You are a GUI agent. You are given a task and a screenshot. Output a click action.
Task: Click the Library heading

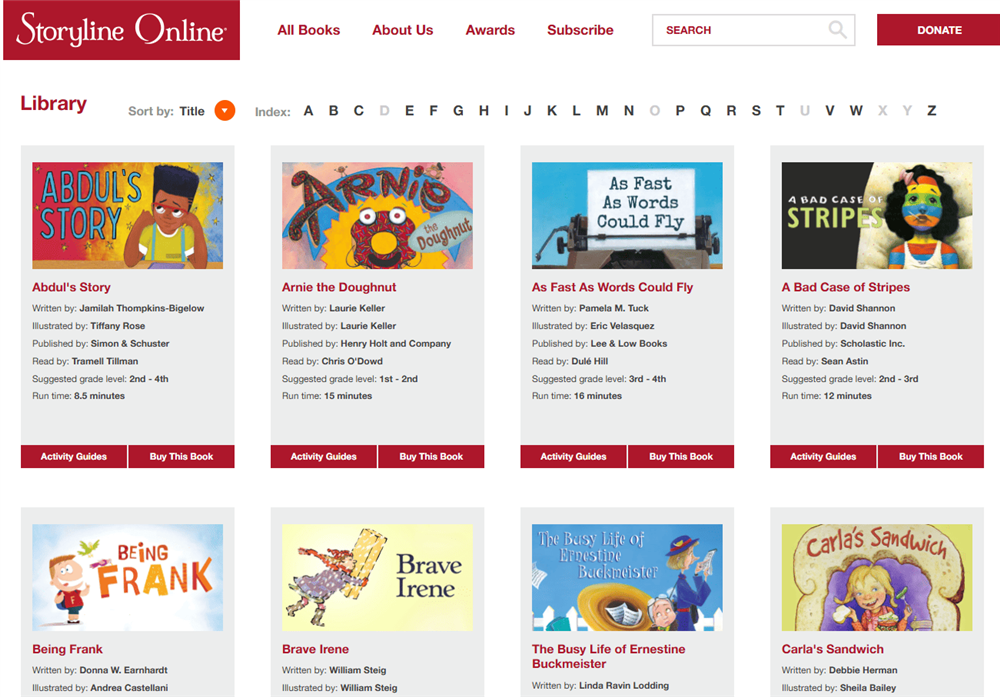tap(54, 103)
